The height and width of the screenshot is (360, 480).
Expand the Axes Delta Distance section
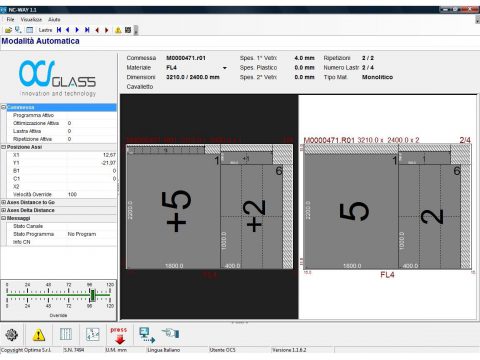[4, 210]
